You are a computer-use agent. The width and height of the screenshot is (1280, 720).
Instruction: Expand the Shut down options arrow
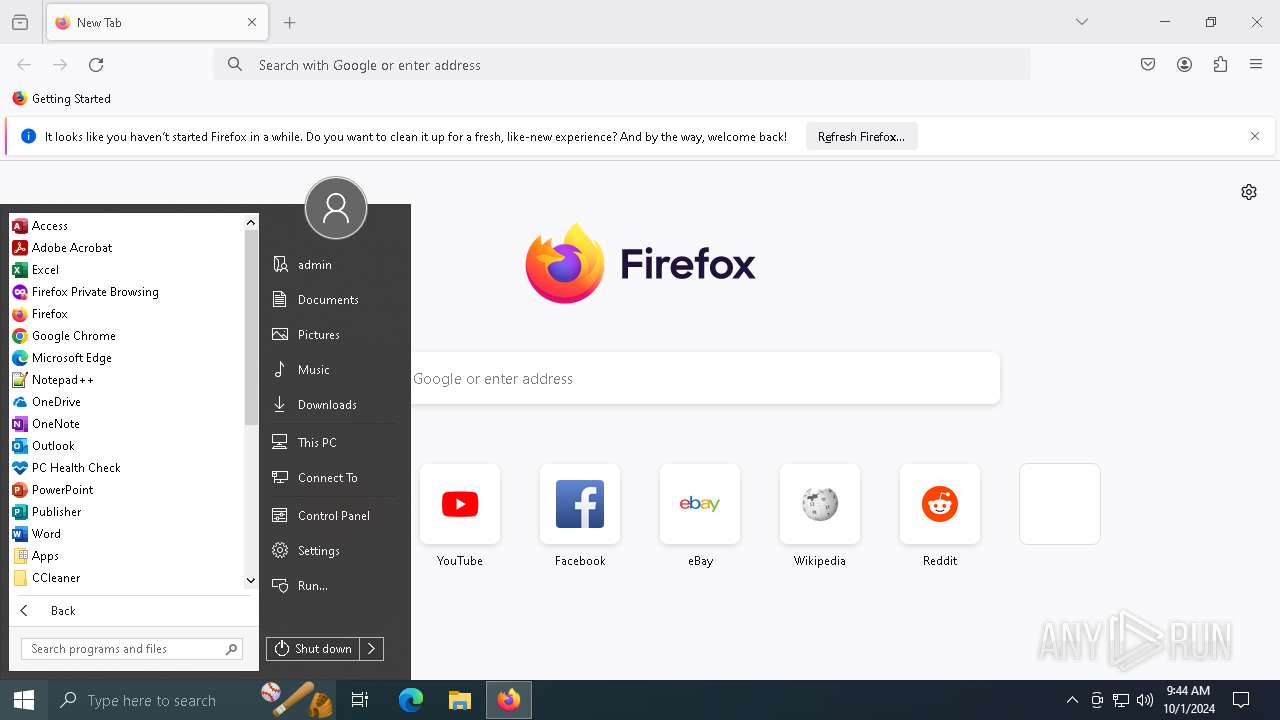coord(371,649)
